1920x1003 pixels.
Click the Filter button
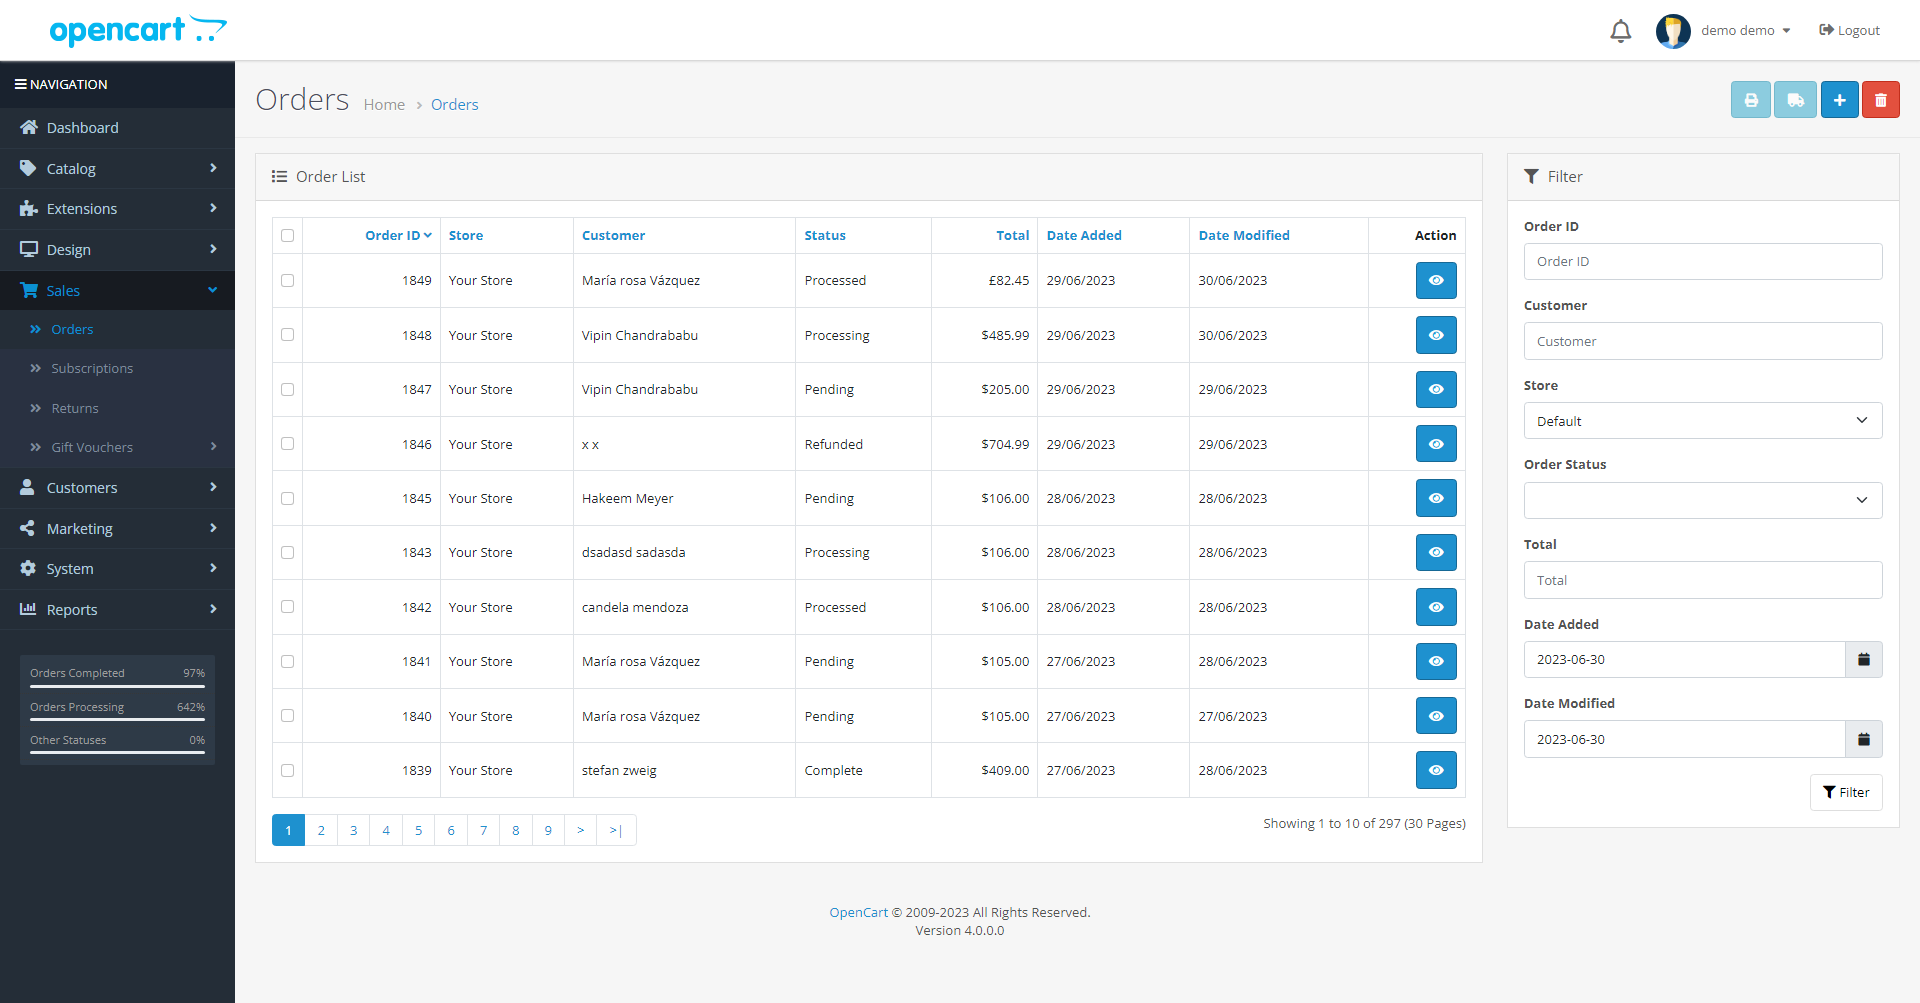[x=1846, y=792]
